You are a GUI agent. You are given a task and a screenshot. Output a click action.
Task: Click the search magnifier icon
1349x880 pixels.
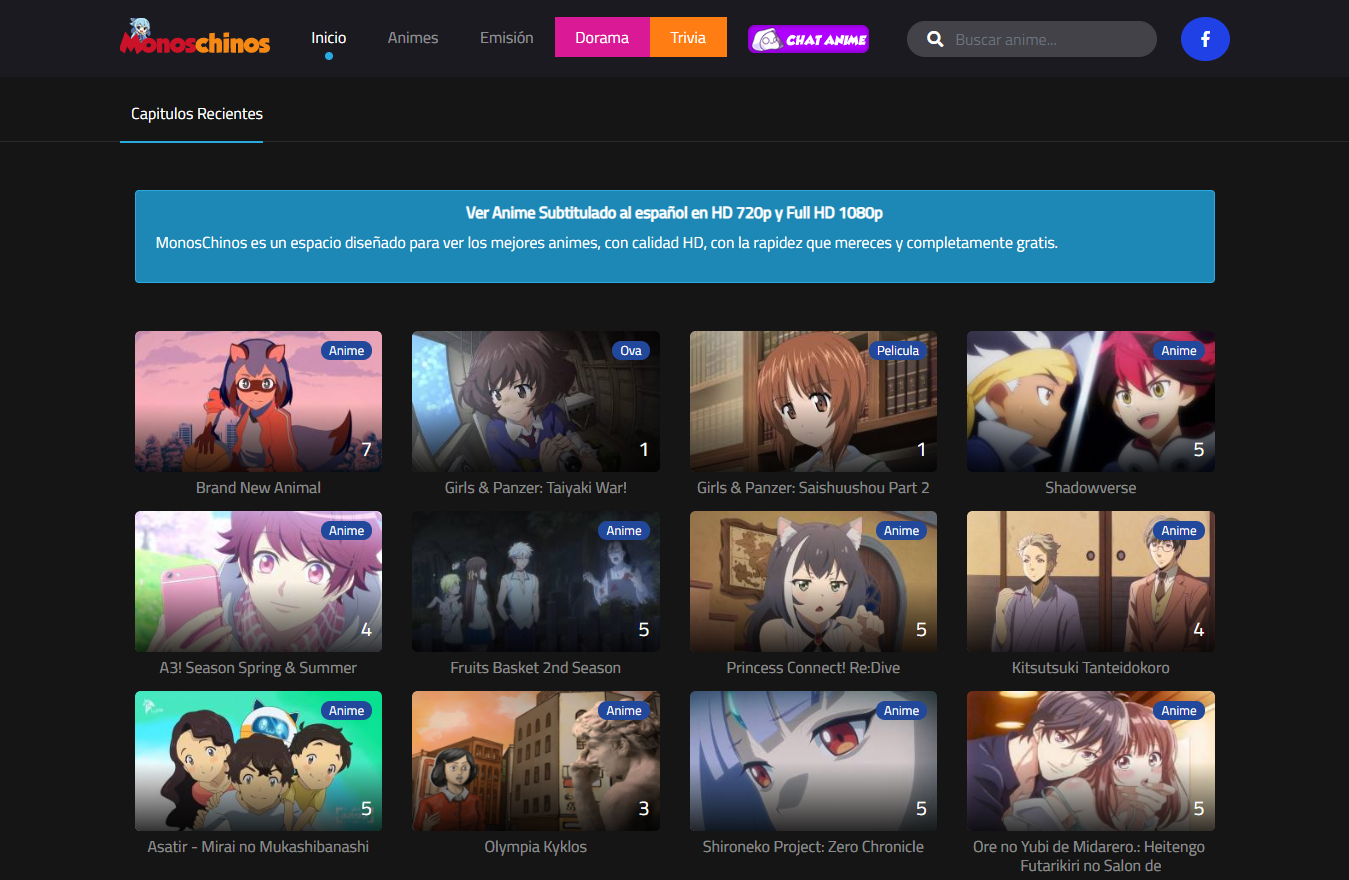[x=935, y=40]
